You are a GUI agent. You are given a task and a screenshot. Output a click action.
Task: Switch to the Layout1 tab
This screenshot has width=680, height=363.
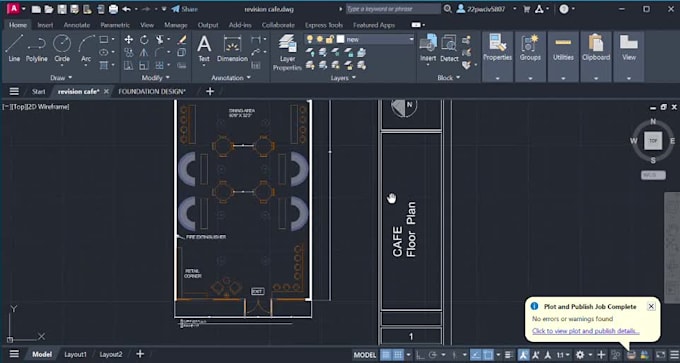pyautogui.click(x=75, y=355)
